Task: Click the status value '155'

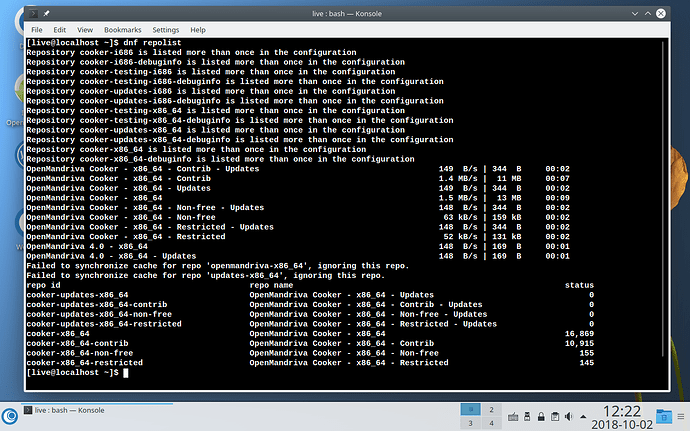Action: tap(587, 353)
